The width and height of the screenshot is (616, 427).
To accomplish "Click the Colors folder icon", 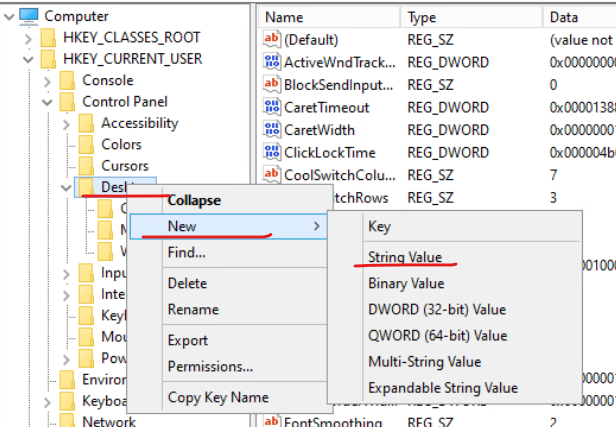I will click(x=86, y=145).
